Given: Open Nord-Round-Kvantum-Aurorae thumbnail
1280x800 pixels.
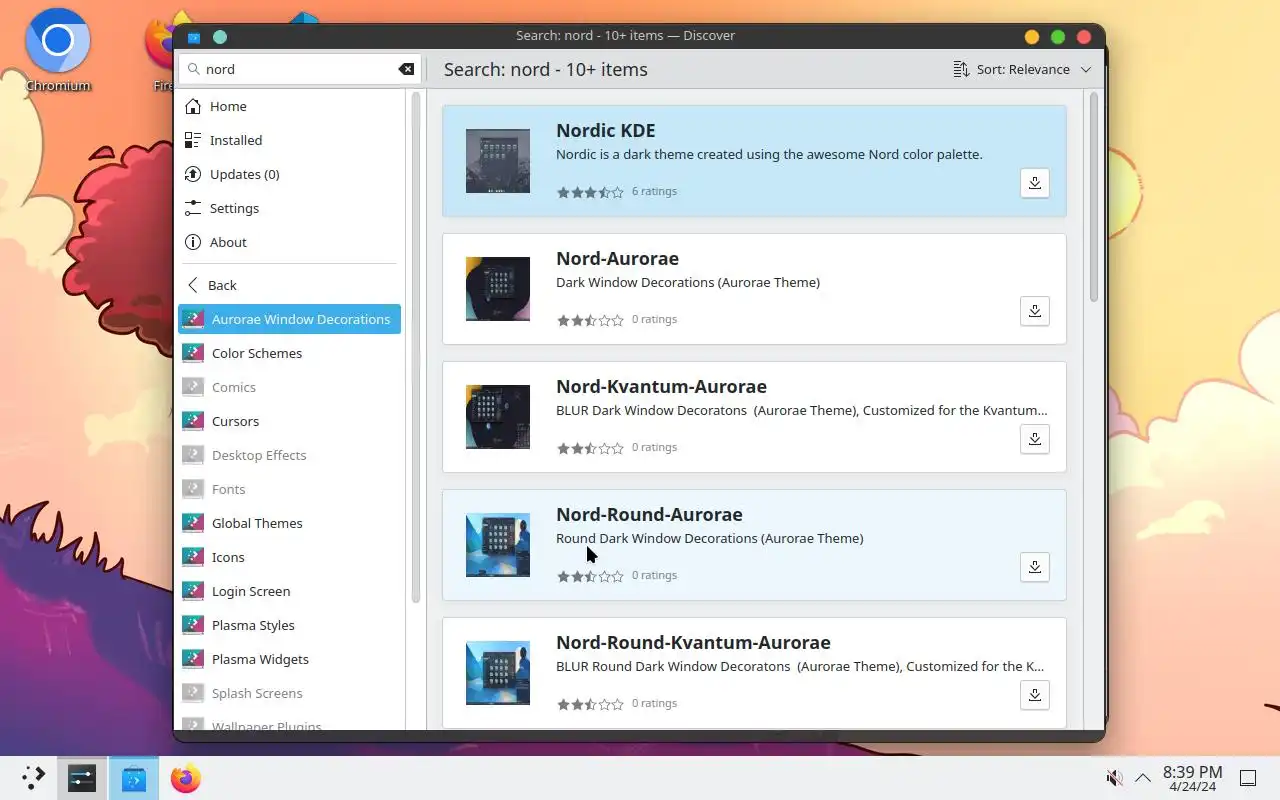Looking at the screenshot, I should coord(498,673).
